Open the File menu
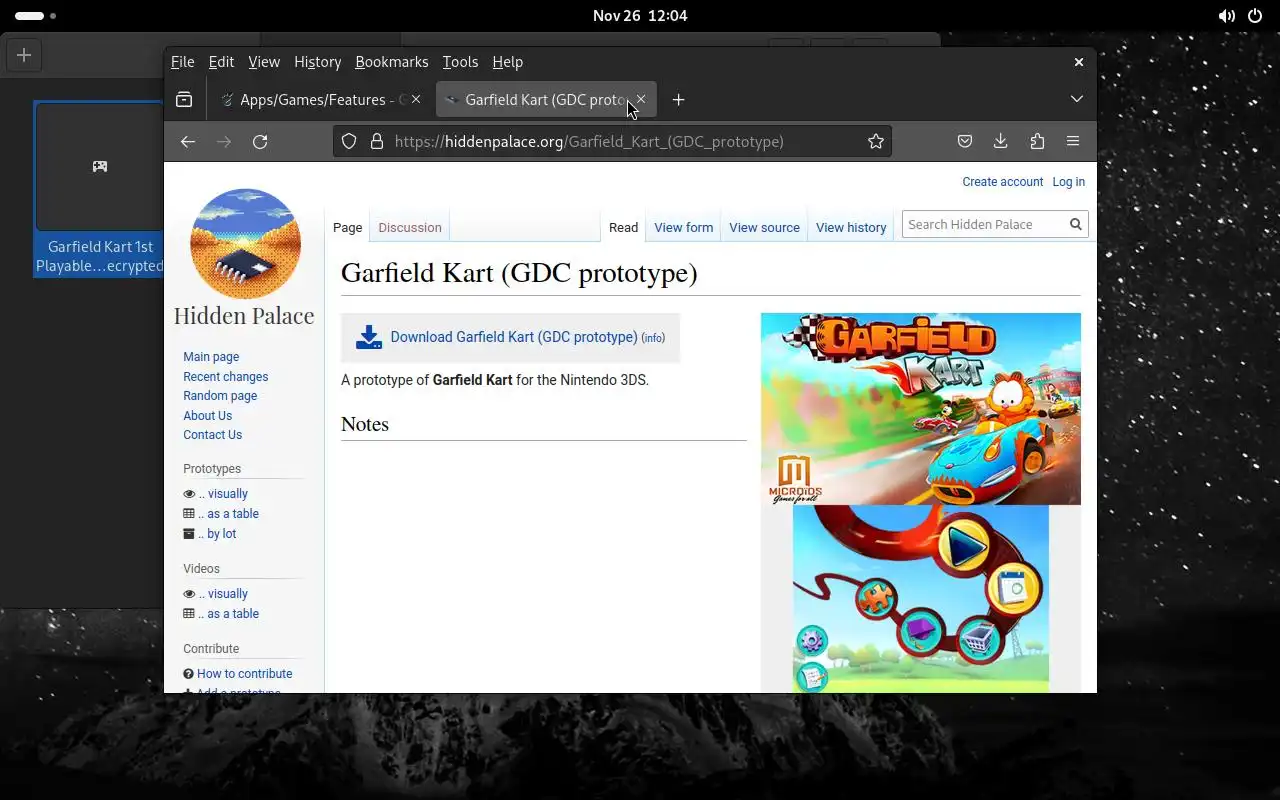Viewport: 1280px width, 800px height. 183,62
